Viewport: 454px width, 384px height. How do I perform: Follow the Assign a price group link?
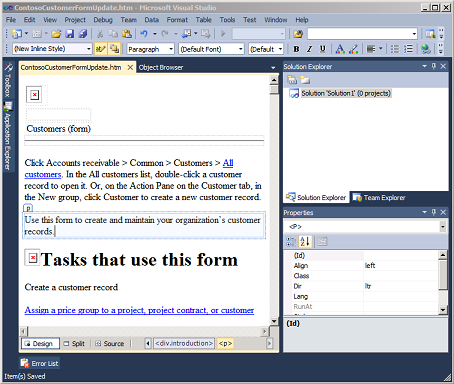(x=139, y=310)
